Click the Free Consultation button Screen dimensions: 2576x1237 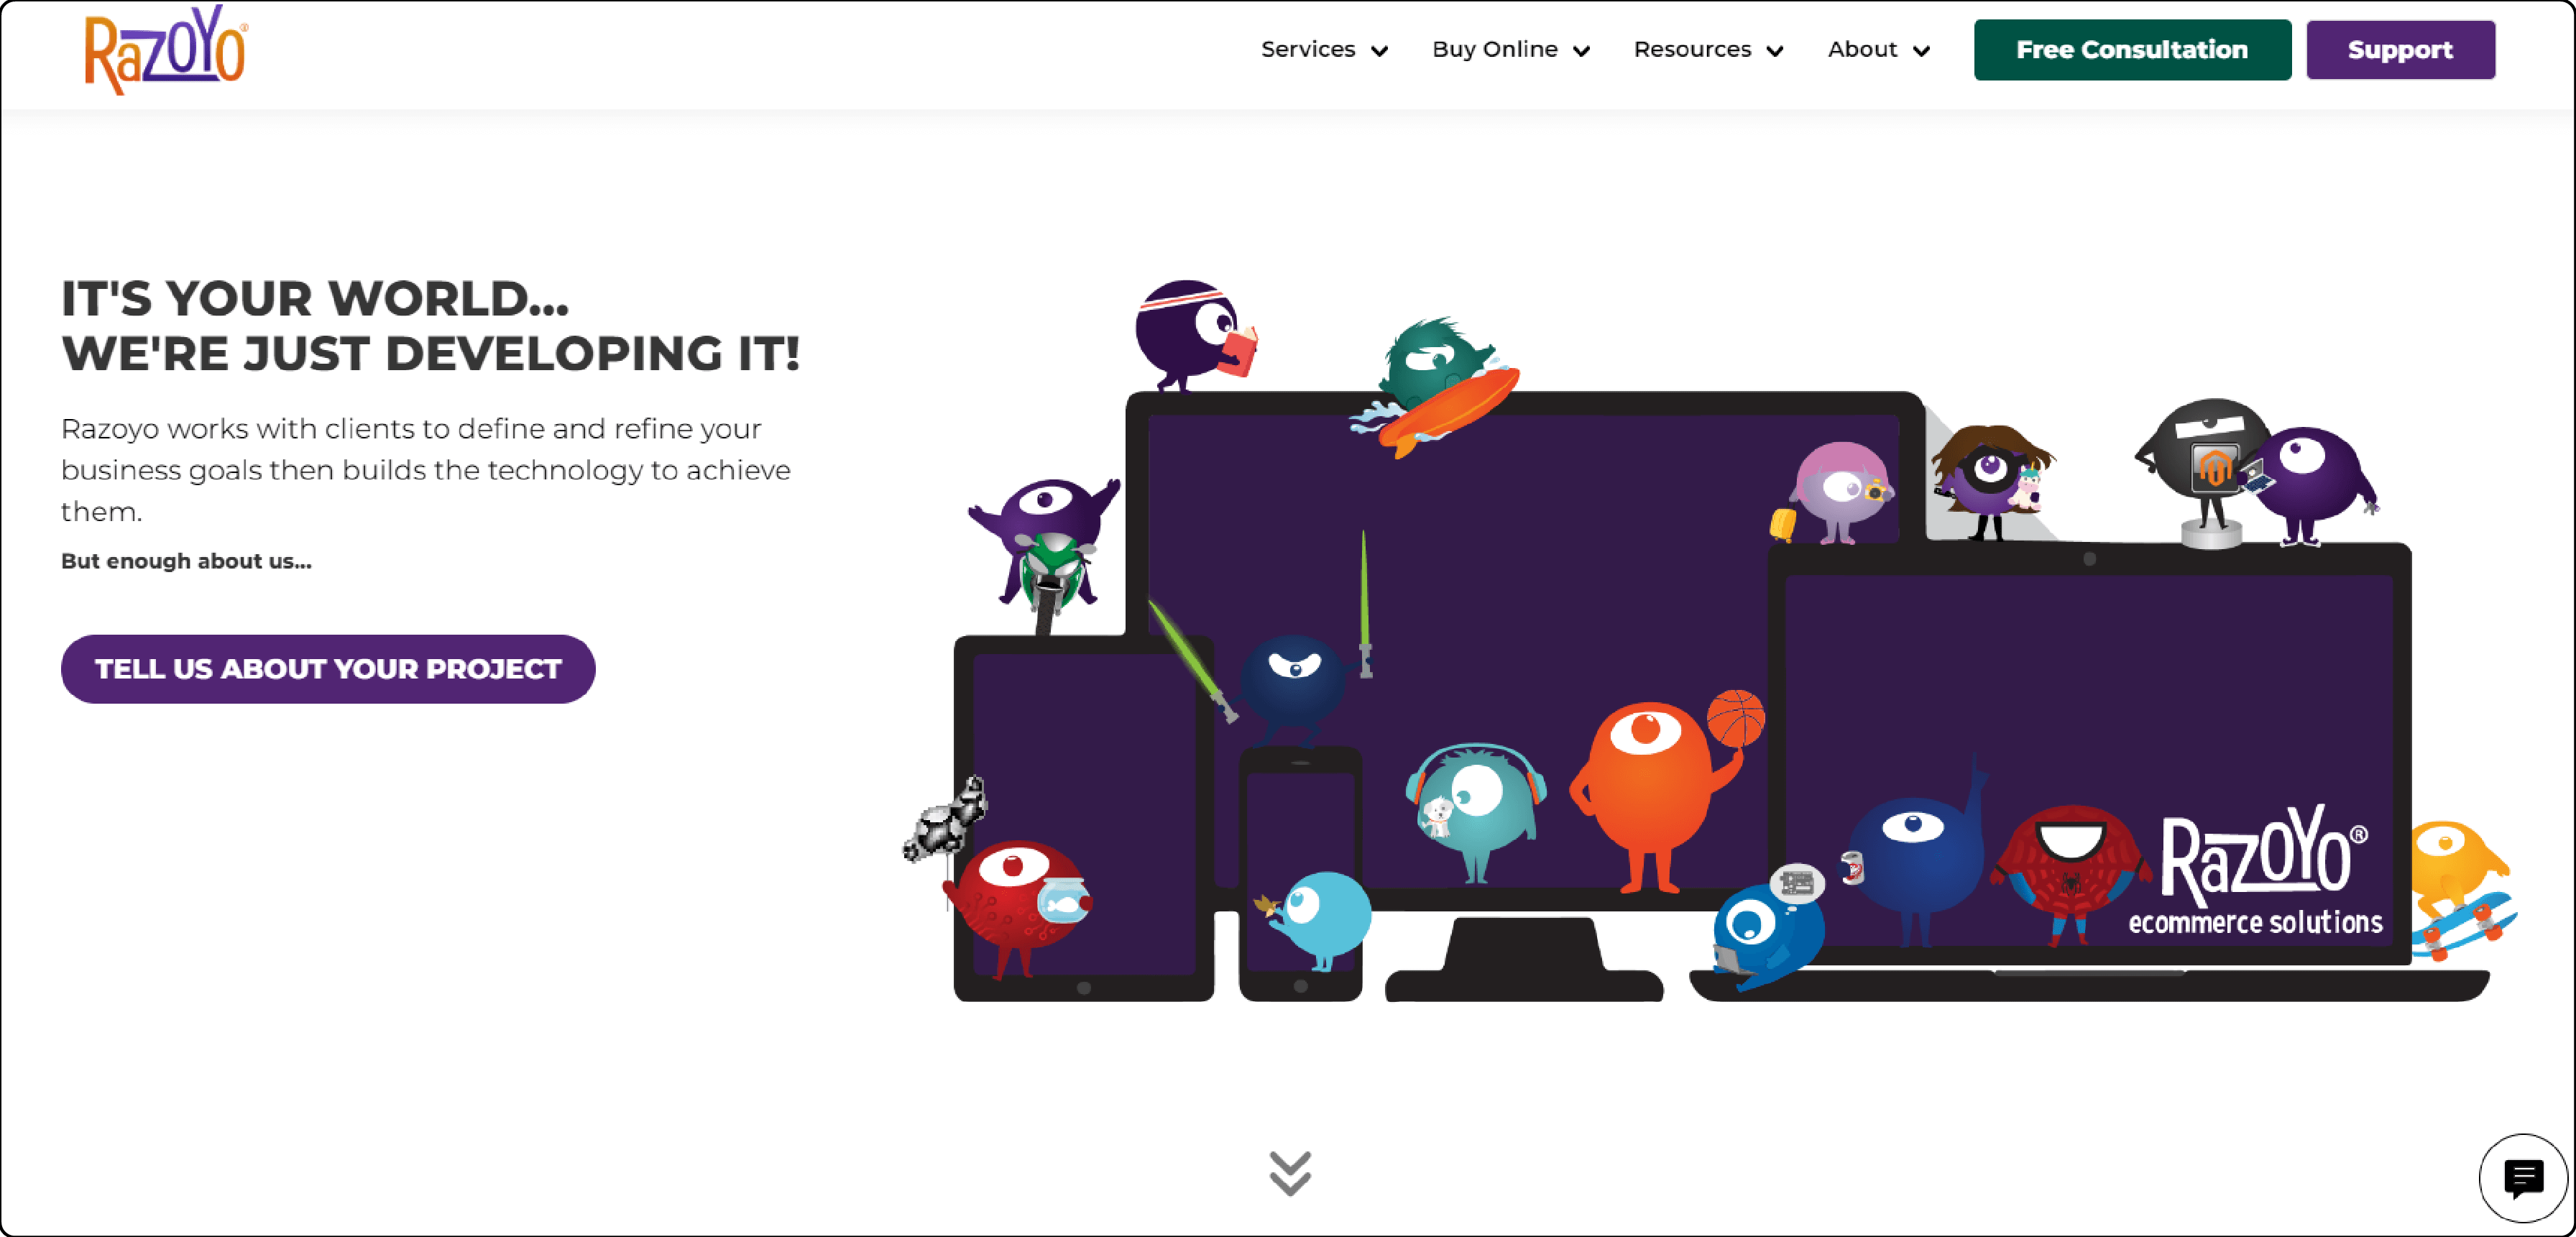[x=2132, y=50]
